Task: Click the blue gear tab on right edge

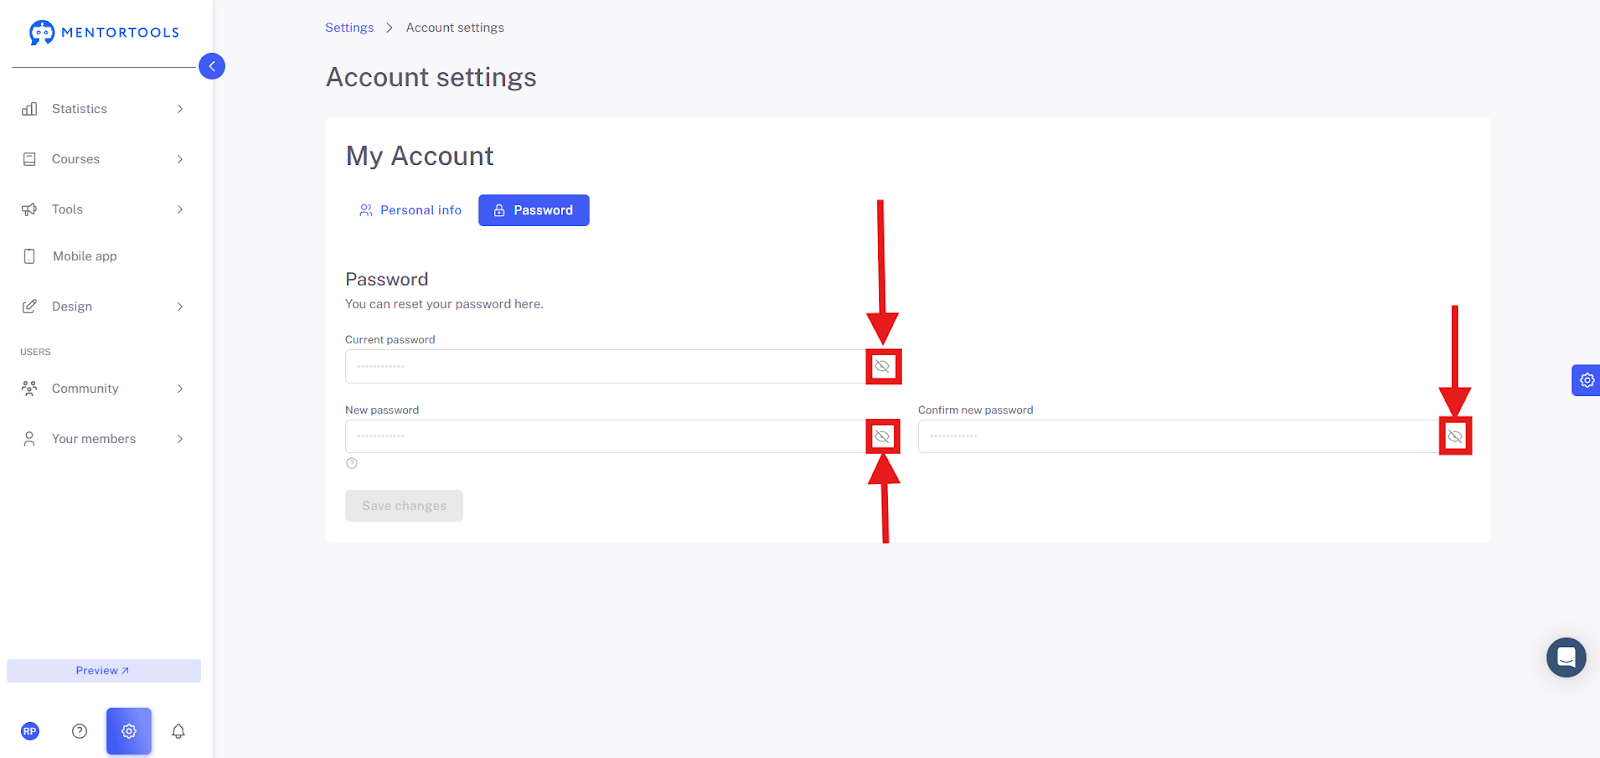Action: pyautogui.click(x=1586, y=380)
